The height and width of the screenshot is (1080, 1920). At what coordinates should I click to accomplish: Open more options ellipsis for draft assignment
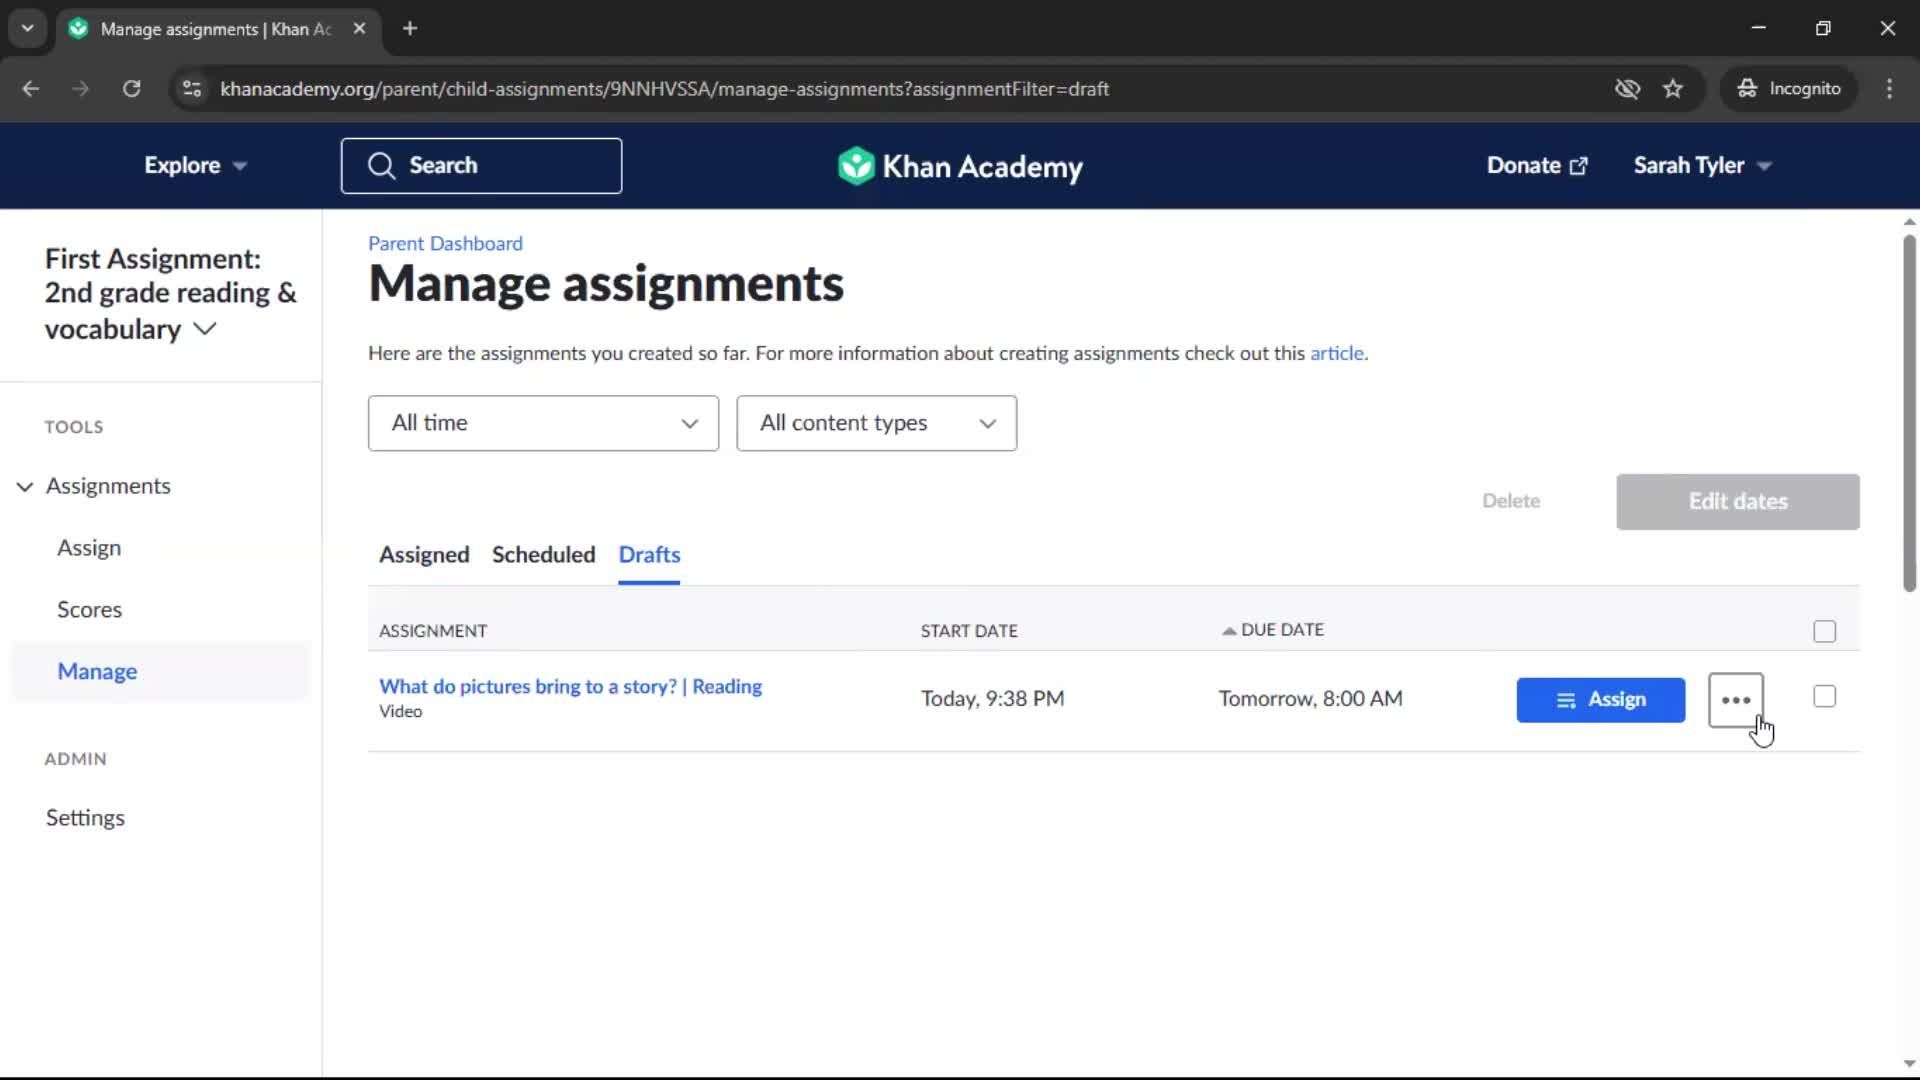tap(1736, 700)
